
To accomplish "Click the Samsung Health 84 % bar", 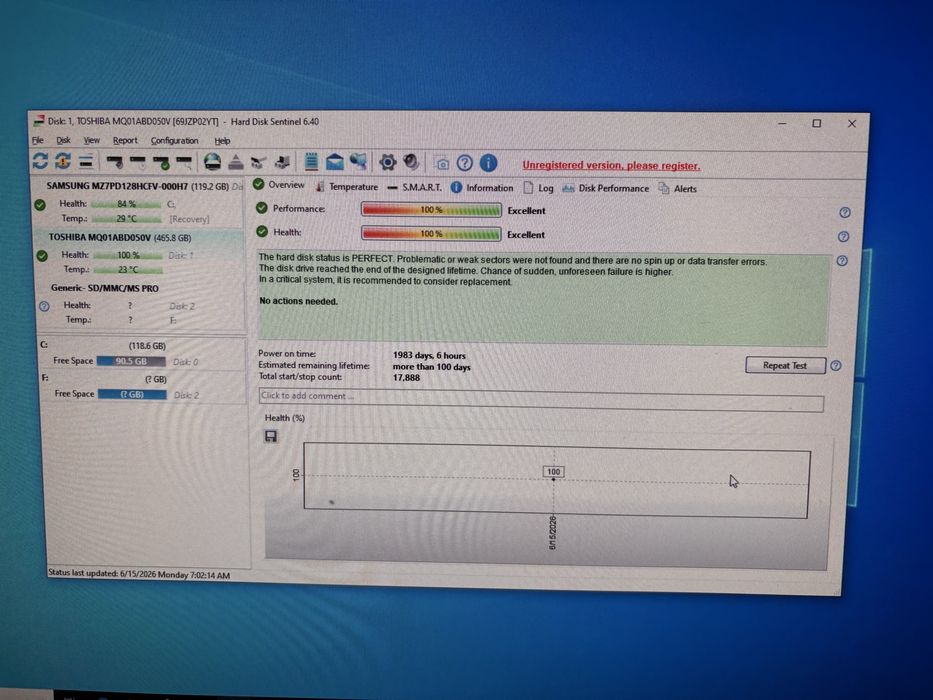I will click(126, 204).
